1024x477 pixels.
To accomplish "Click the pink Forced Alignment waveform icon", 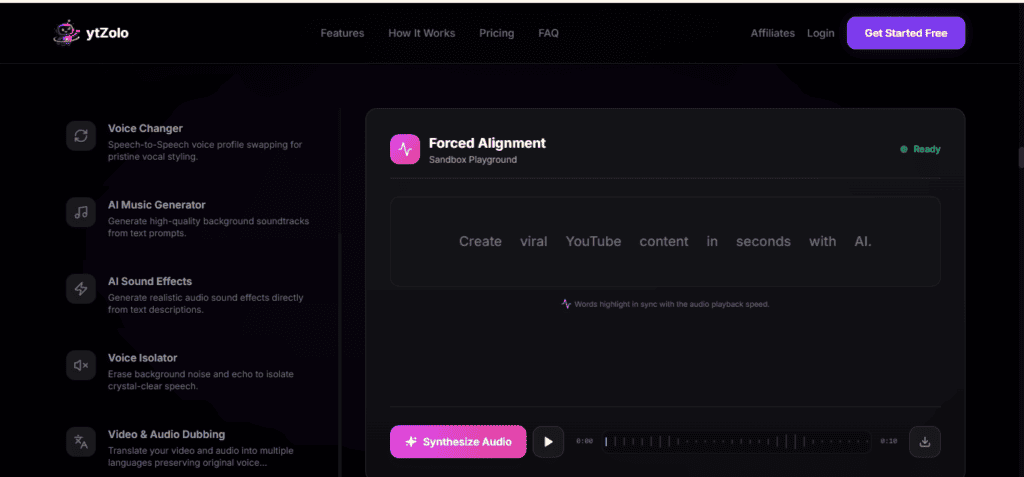I will (x=405, y=150).
